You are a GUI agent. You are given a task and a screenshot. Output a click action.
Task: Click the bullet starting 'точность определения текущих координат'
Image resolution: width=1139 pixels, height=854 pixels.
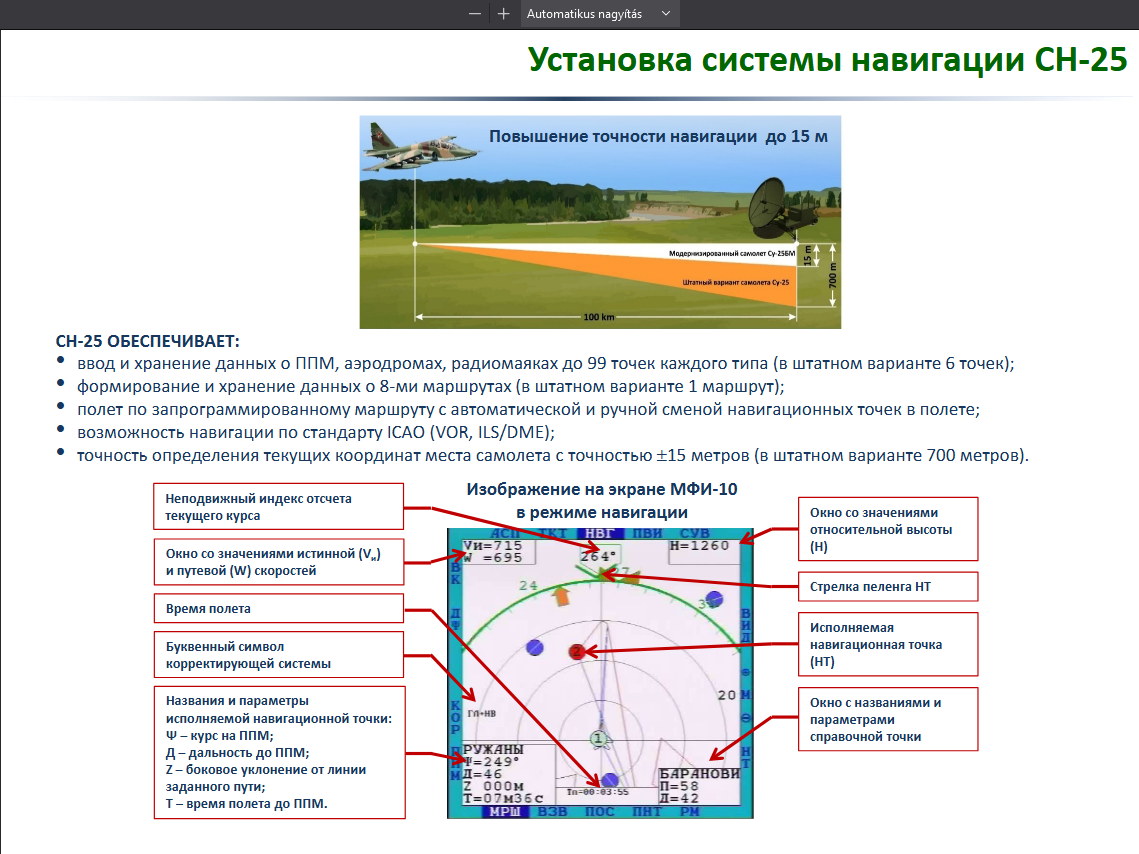(553, 455)
